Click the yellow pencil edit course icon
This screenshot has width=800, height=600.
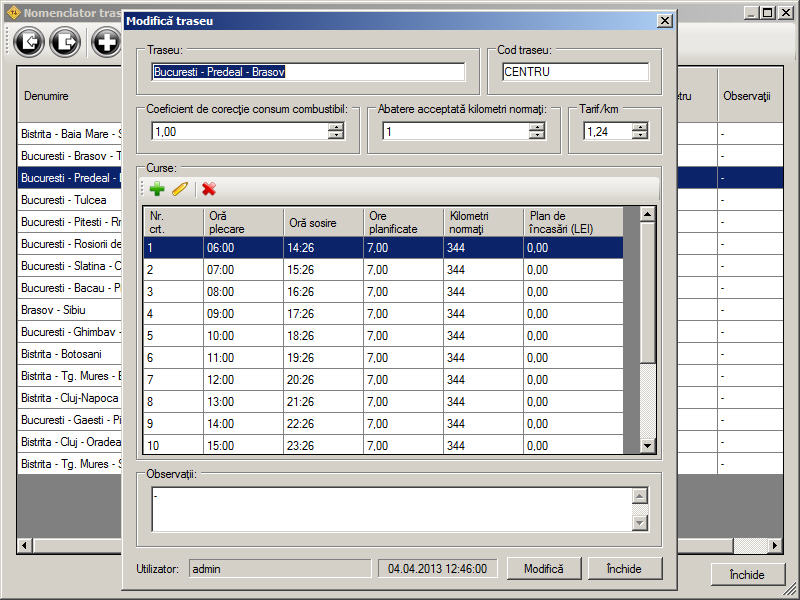pyautogui.click(x=180, y=189)
